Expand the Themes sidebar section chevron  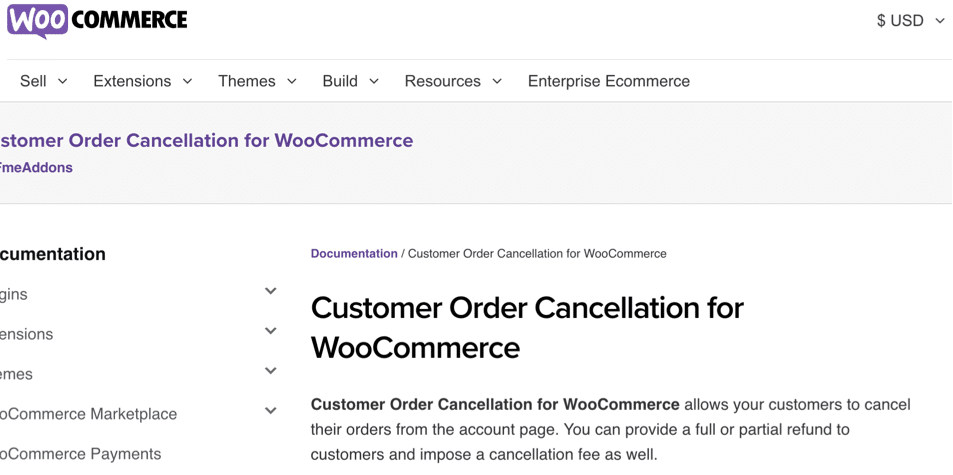[270, 371]
